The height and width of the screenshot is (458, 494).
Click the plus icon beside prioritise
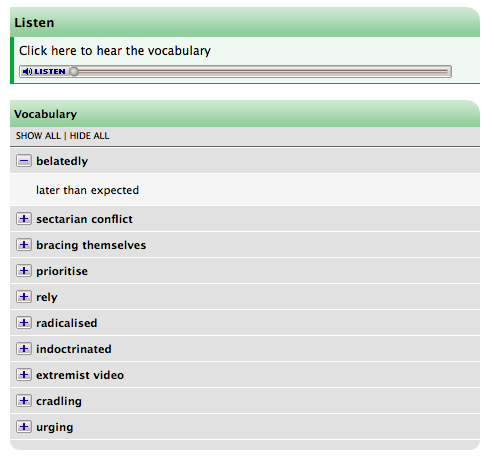coord(24,271)
